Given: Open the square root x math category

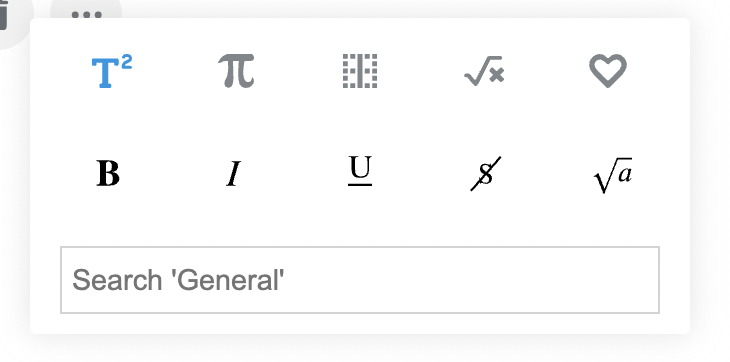Looking at the screenshot, I should click(485, 71).
